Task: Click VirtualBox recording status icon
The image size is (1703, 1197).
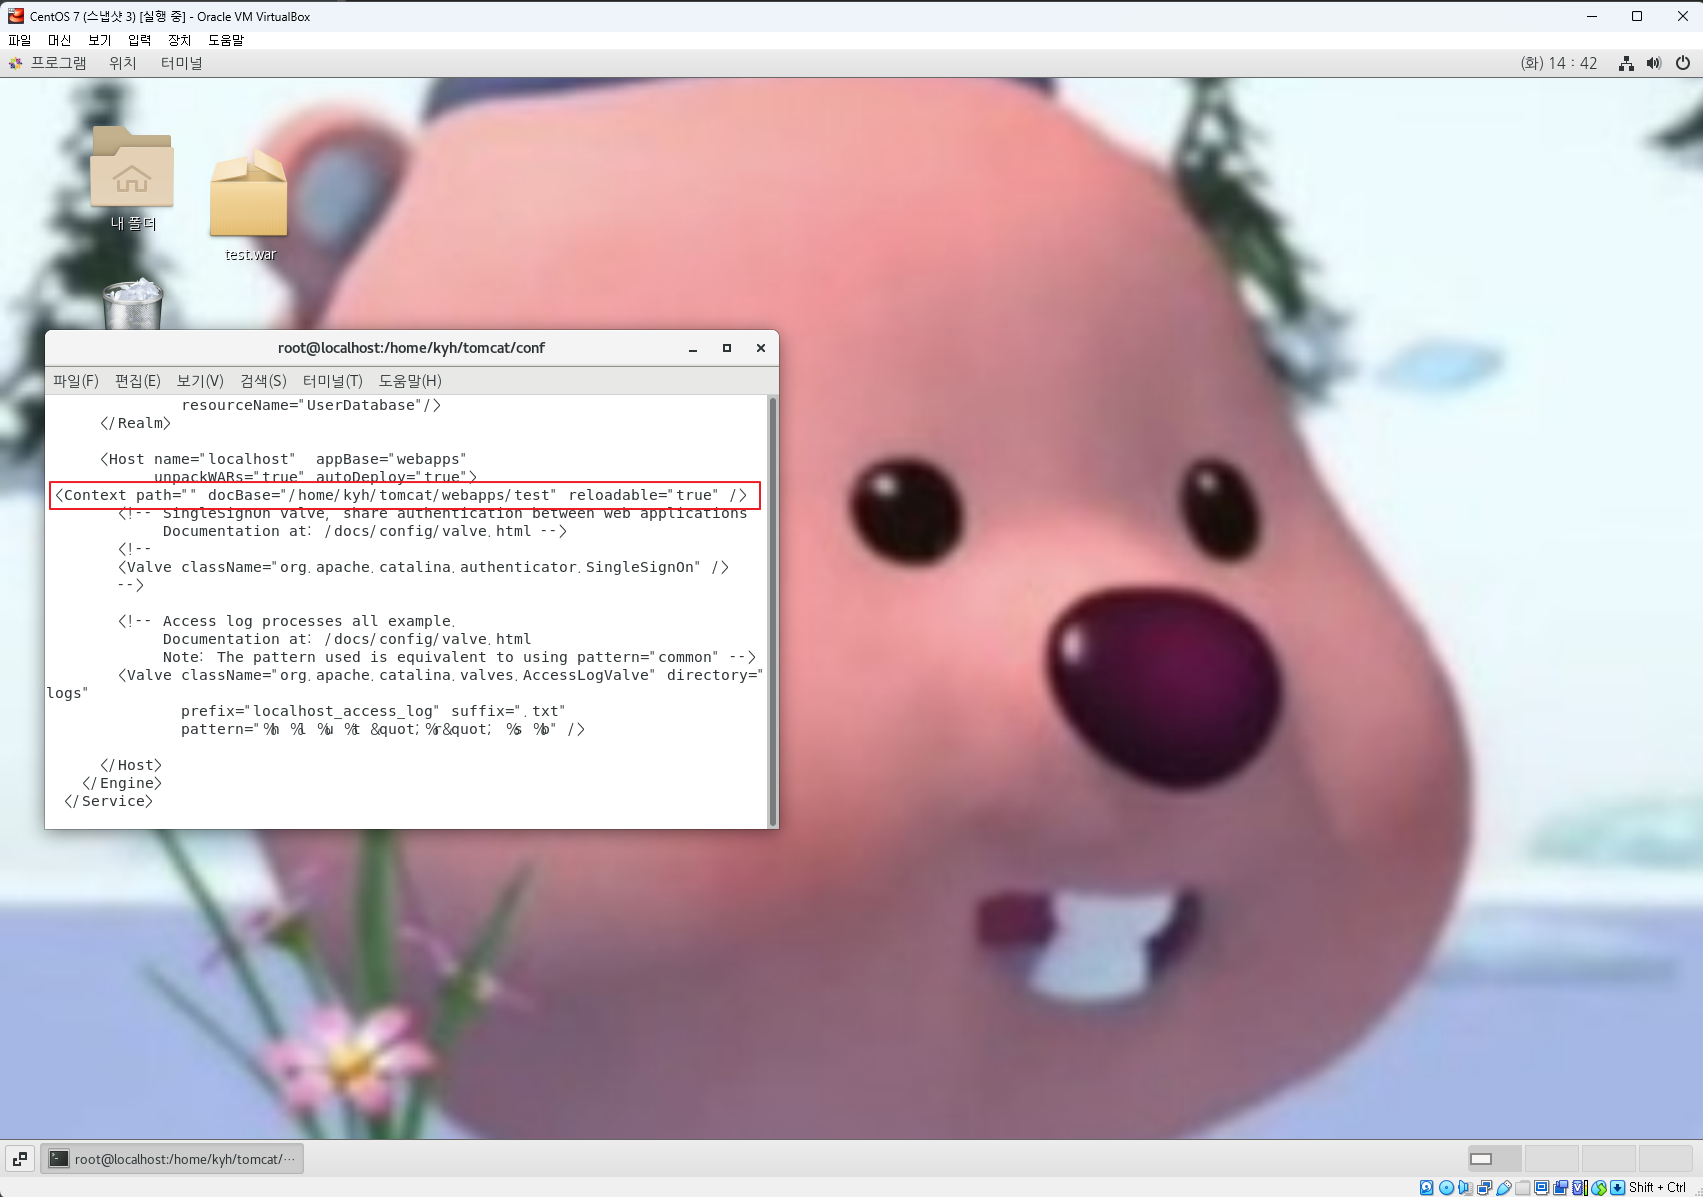Action: coord(1560,1187)
